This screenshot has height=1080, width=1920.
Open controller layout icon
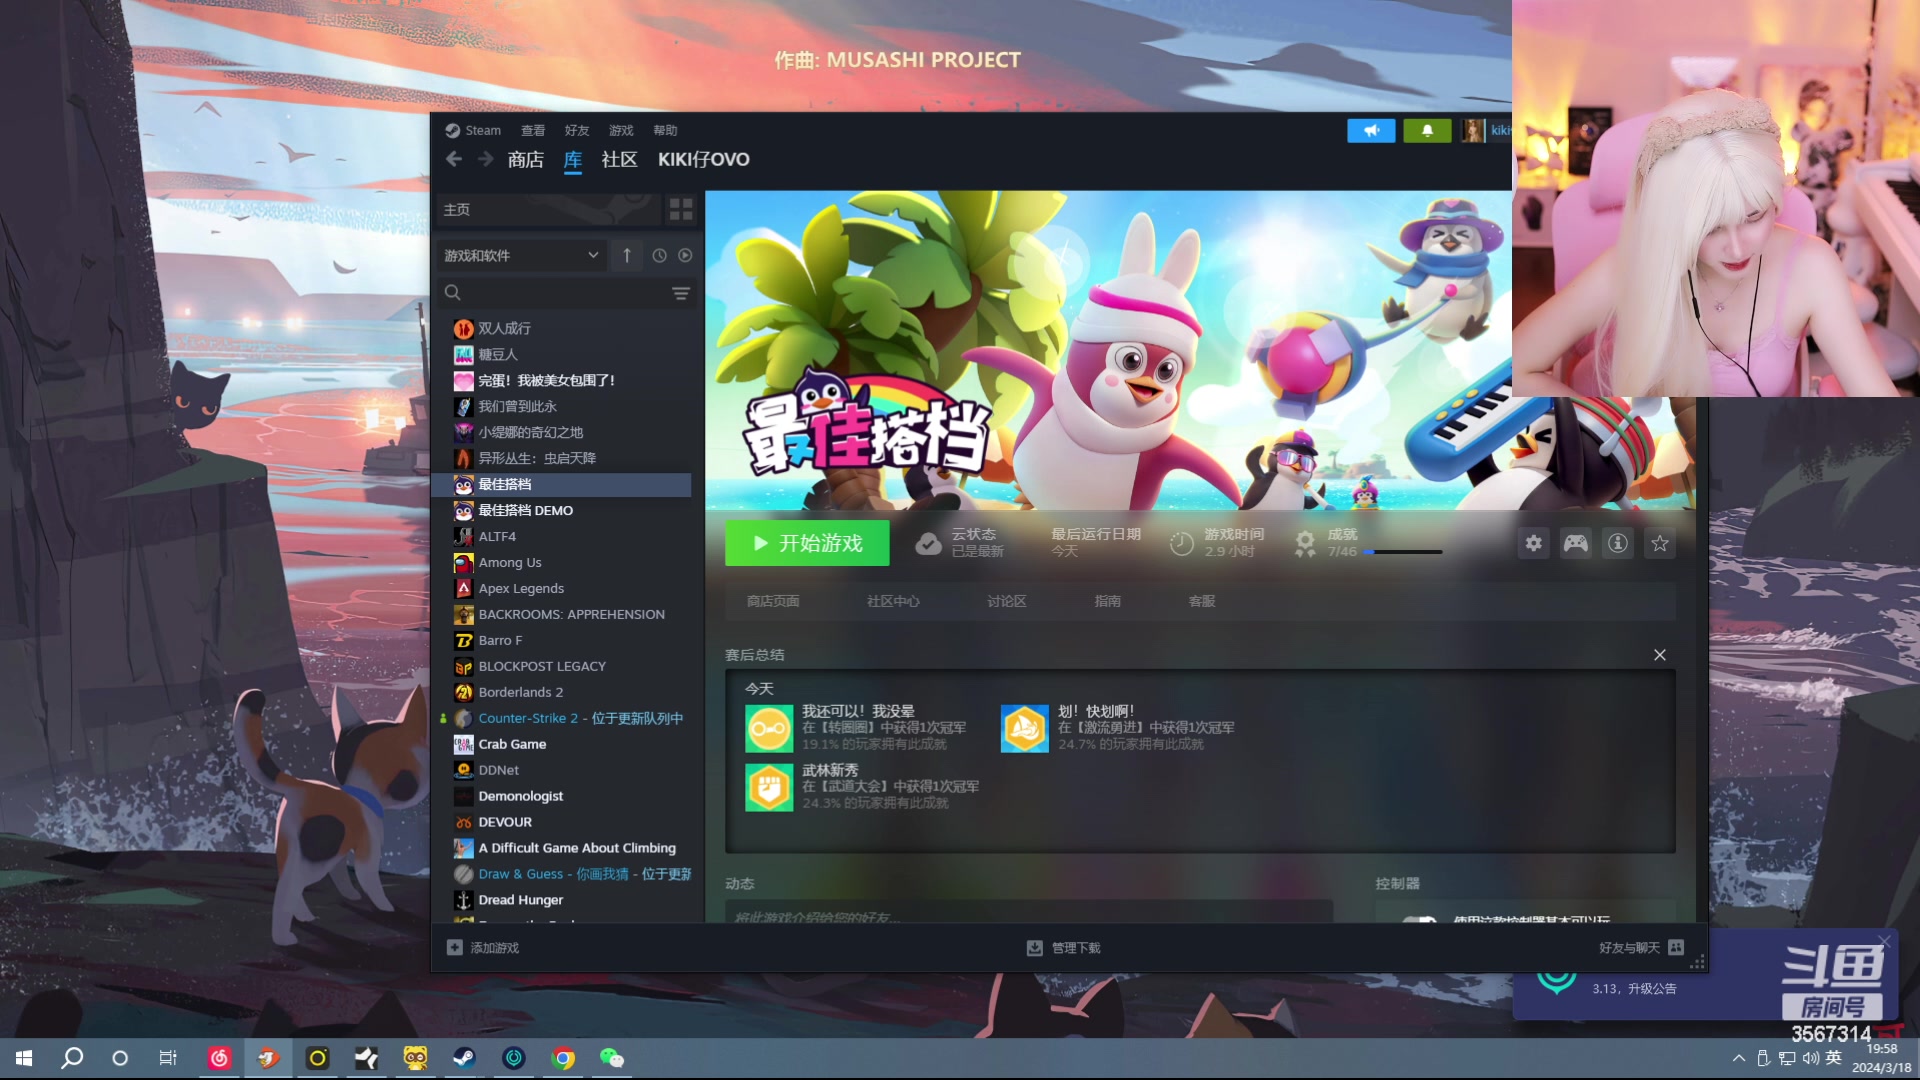(x=1576, y=543)
